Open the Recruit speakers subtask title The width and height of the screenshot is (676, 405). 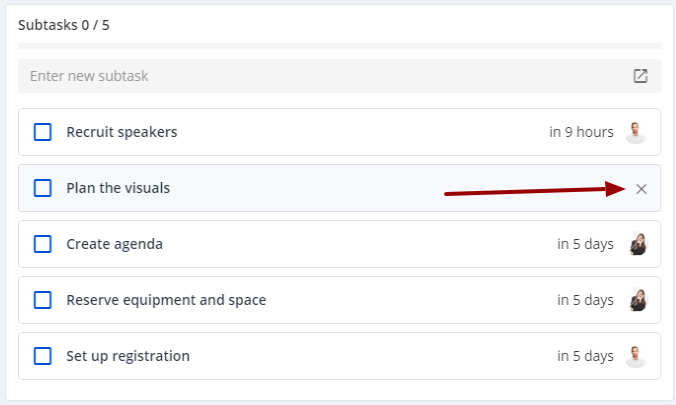click(x=122, y=132)
